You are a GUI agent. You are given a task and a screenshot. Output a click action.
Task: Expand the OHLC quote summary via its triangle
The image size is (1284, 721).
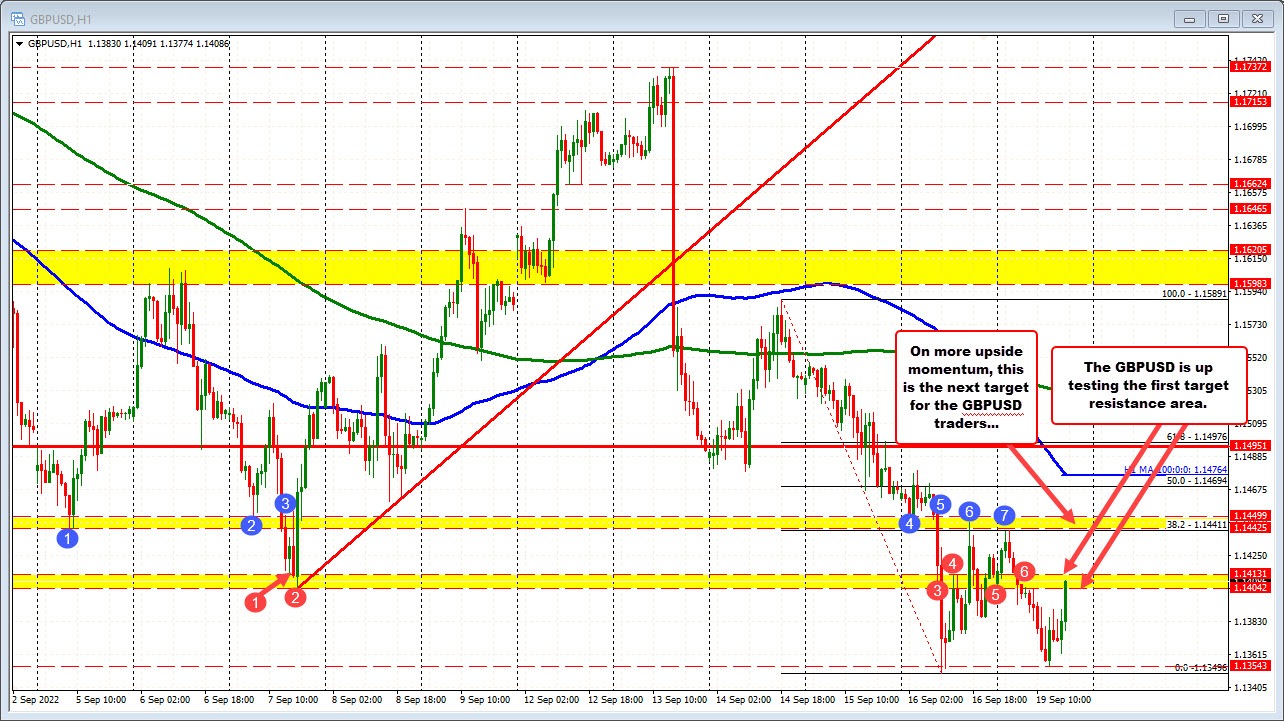pos(19,44)
